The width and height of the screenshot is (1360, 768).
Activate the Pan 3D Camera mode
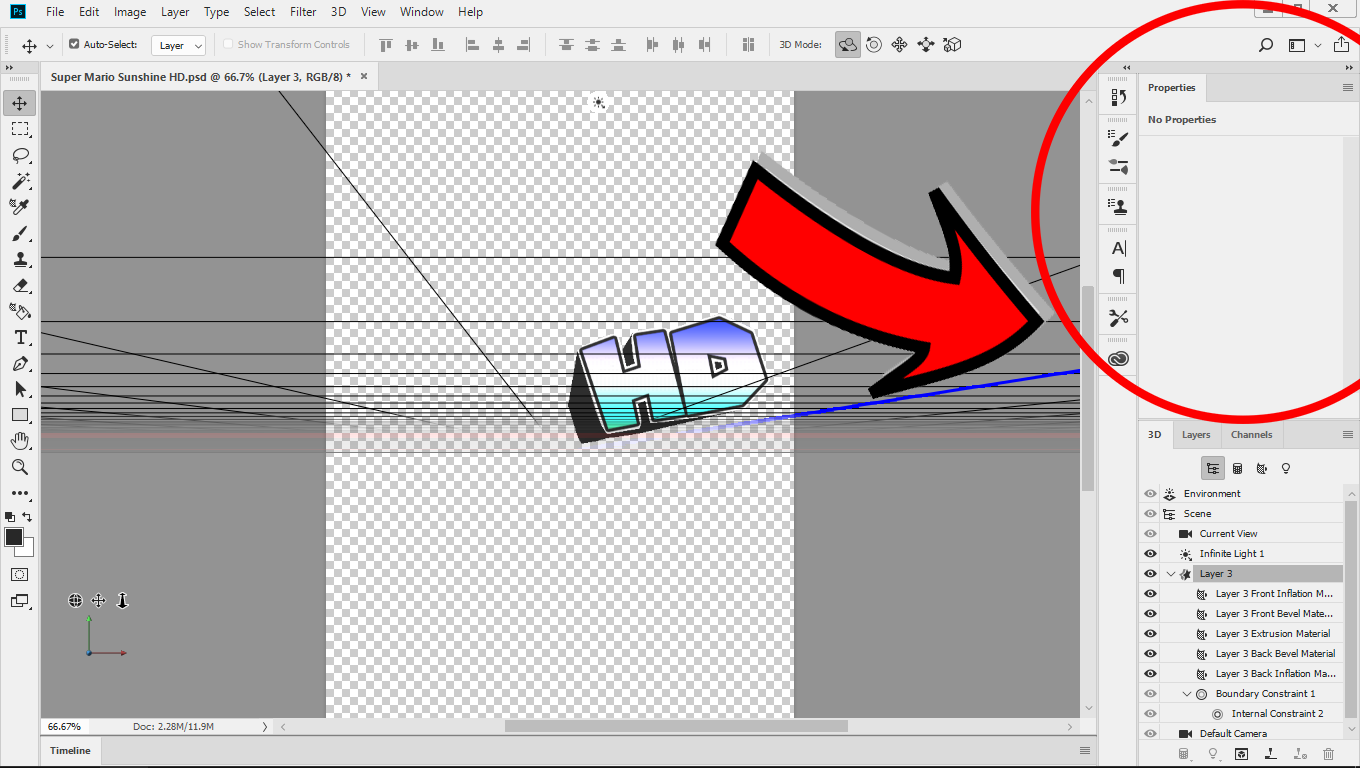(x=900, y=45)
